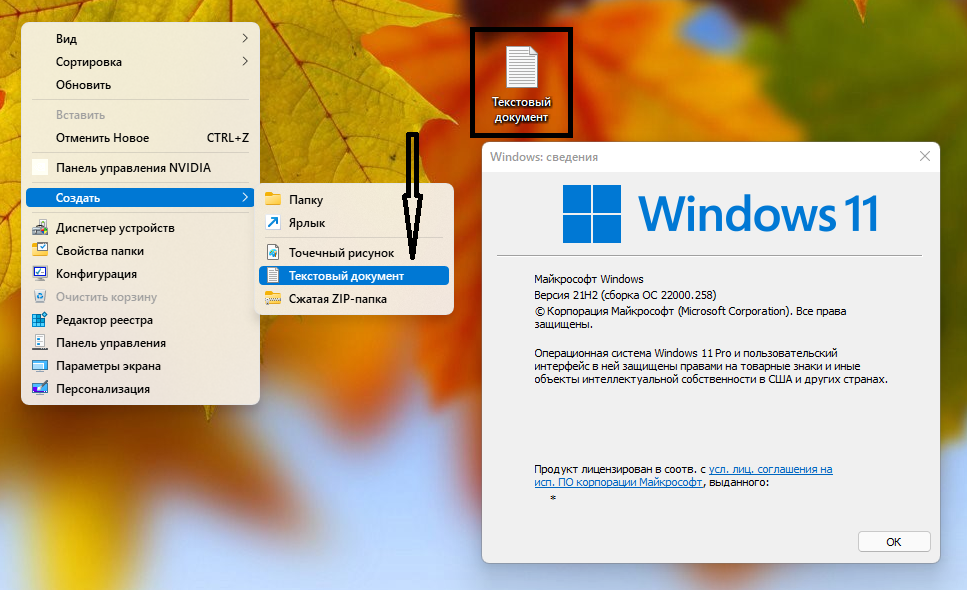The height and width of the screenshot is (590, 967).
Task: Open the Вид menu entry
Action: coord(141,38)
